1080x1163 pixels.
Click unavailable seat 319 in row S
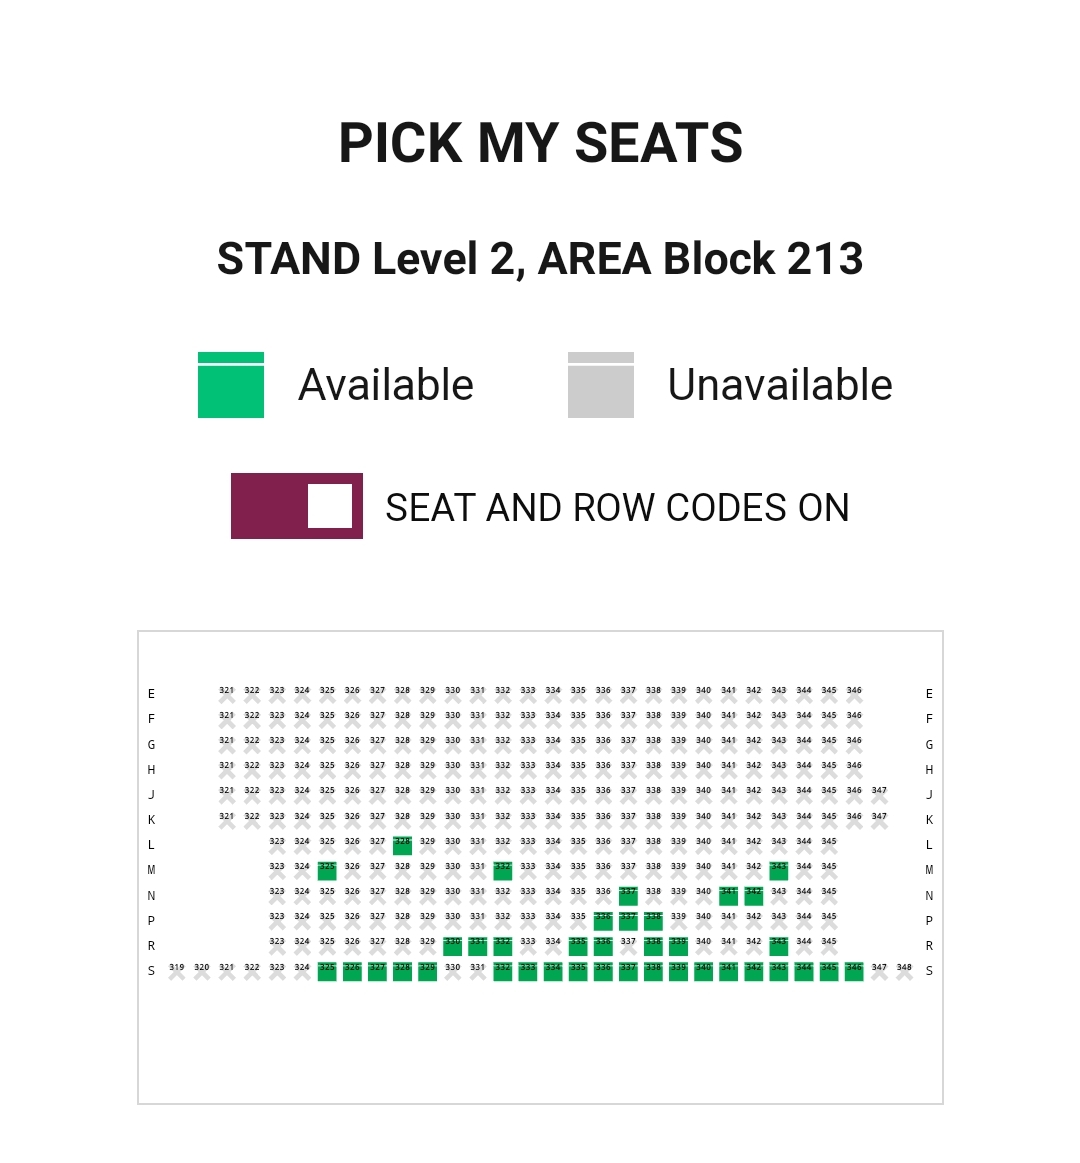pyautogui.click(x=177, y=972)
